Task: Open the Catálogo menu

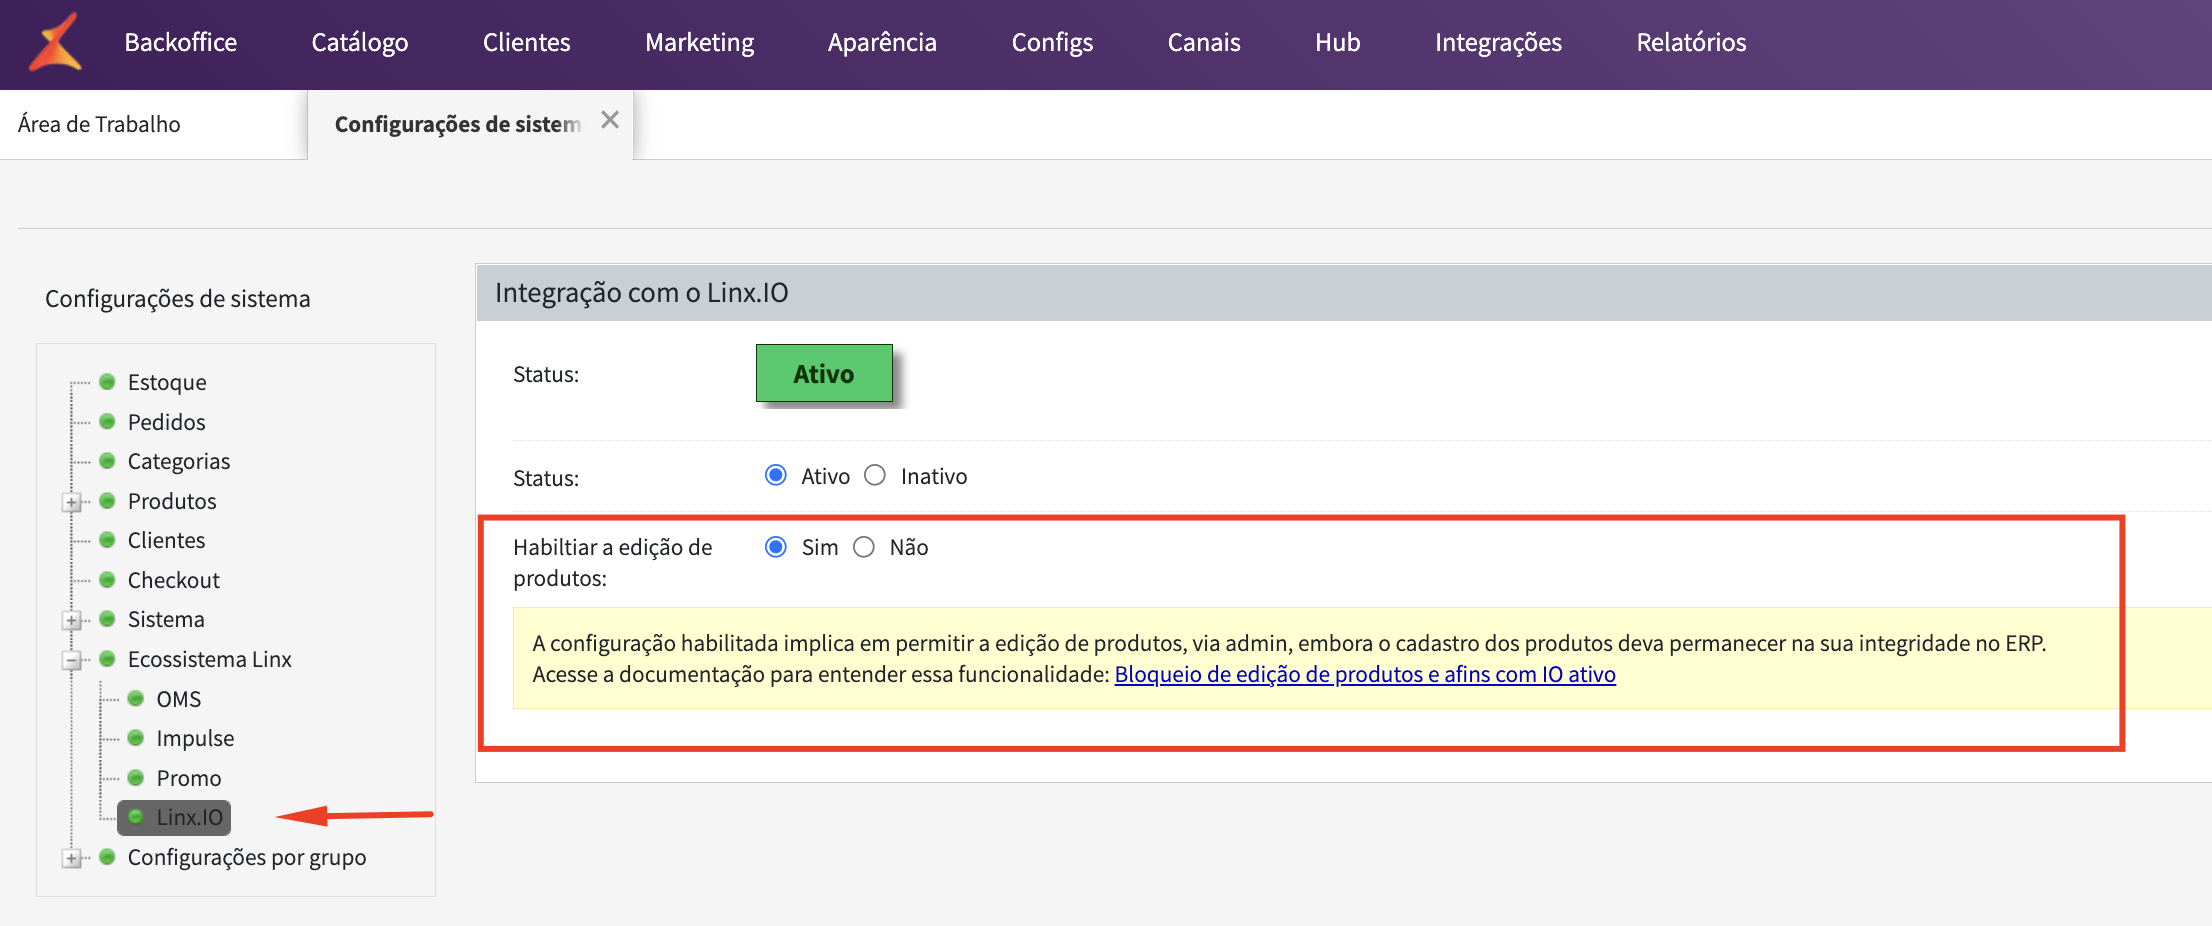Action: (x=360, y=42)
